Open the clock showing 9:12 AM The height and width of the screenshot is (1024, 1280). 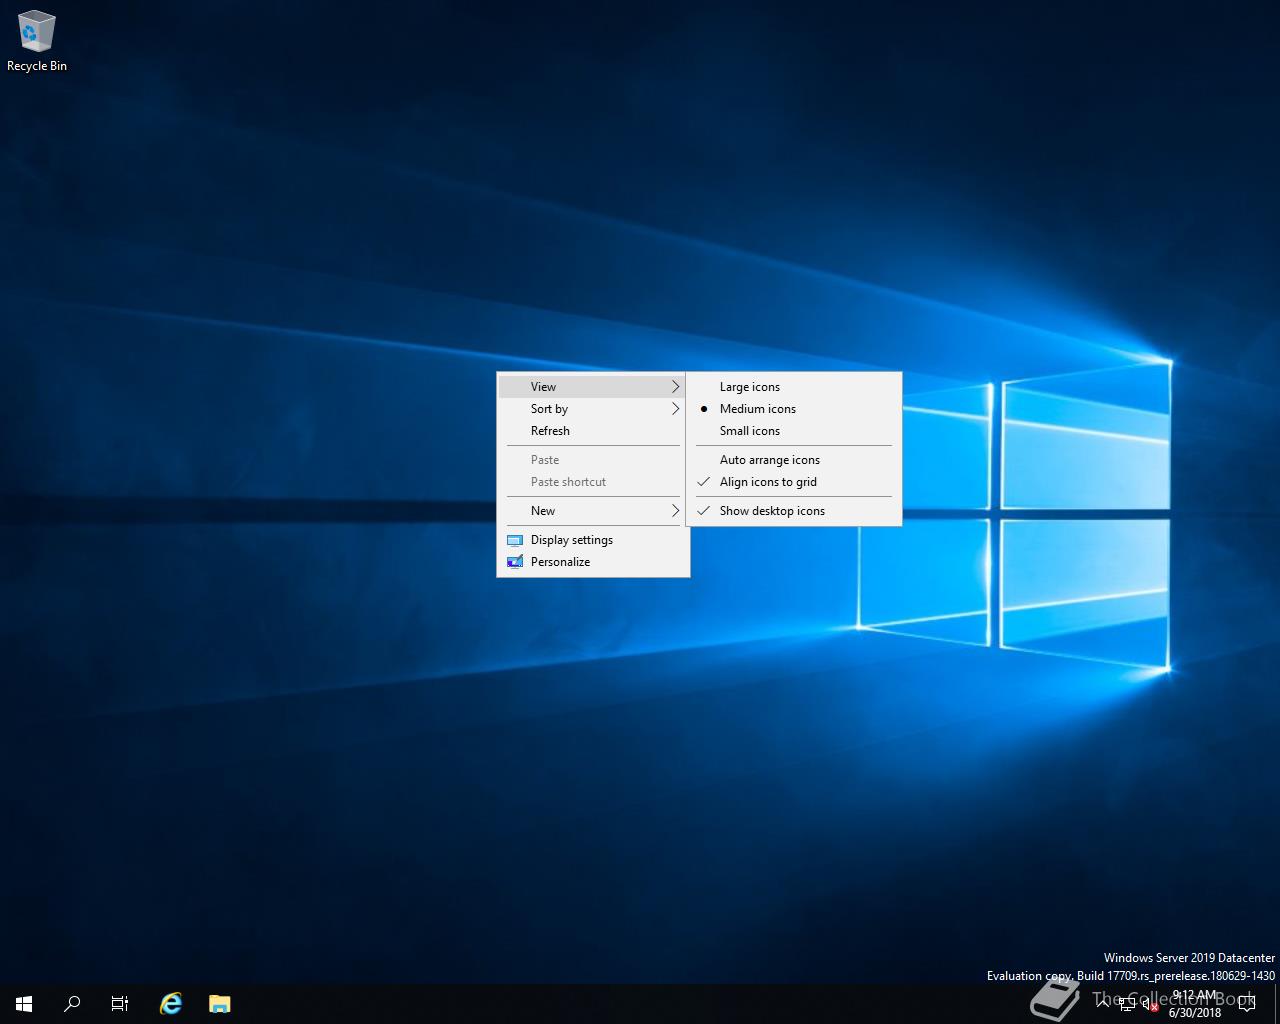pyautogui.click(x=1195, y=1004)
